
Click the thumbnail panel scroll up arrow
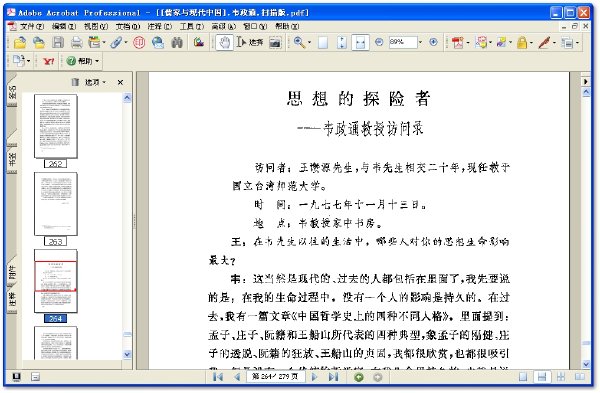tap(127, 98)
